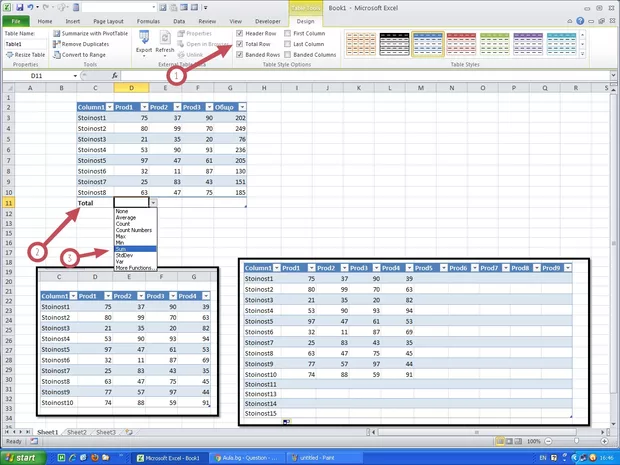Click Resize Table
620x465 pixels.
(x=28, y=55)
